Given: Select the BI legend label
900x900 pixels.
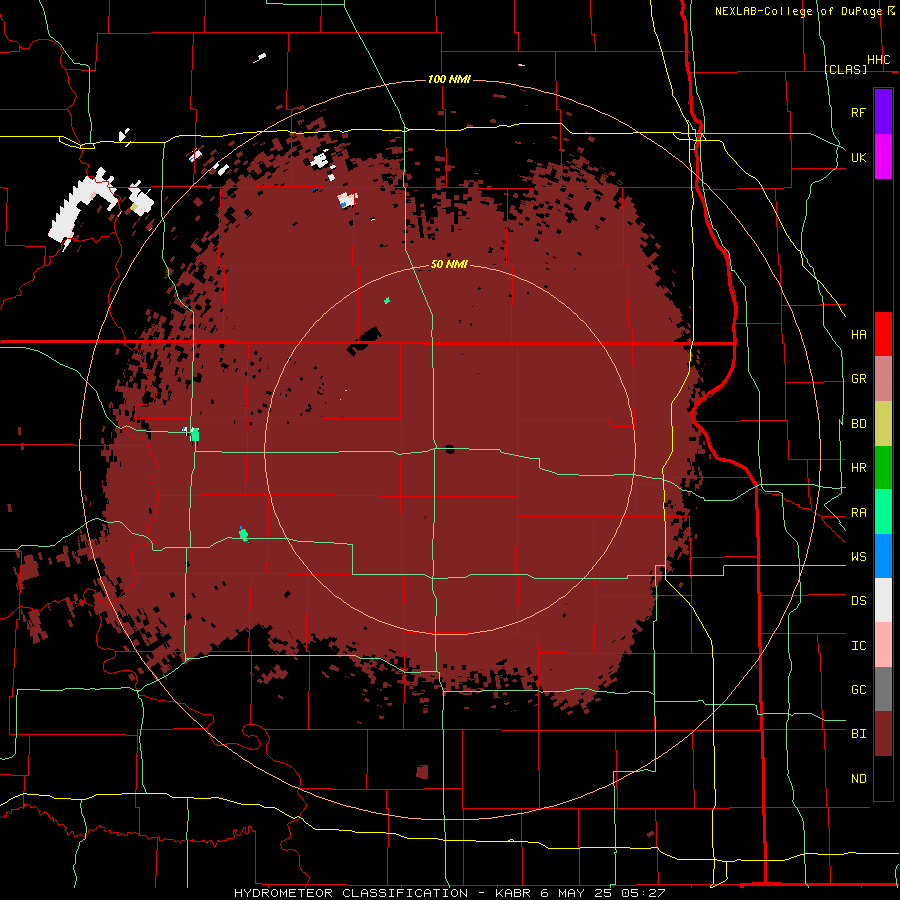Looking at the screenshot, I should [x=858, y=734].
